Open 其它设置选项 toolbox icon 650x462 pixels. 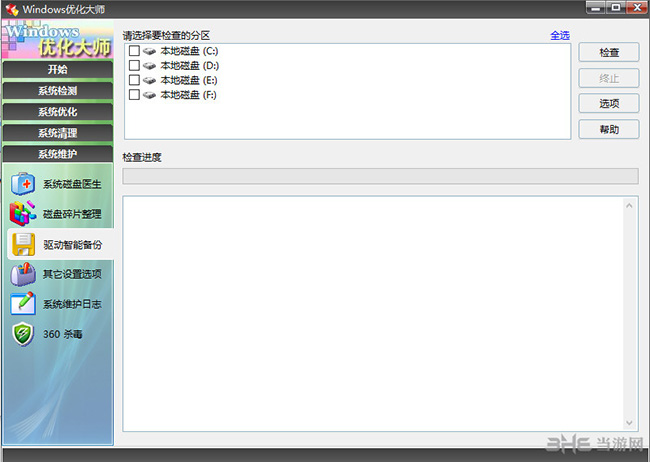pyautogui.click(x=23, y=274)
